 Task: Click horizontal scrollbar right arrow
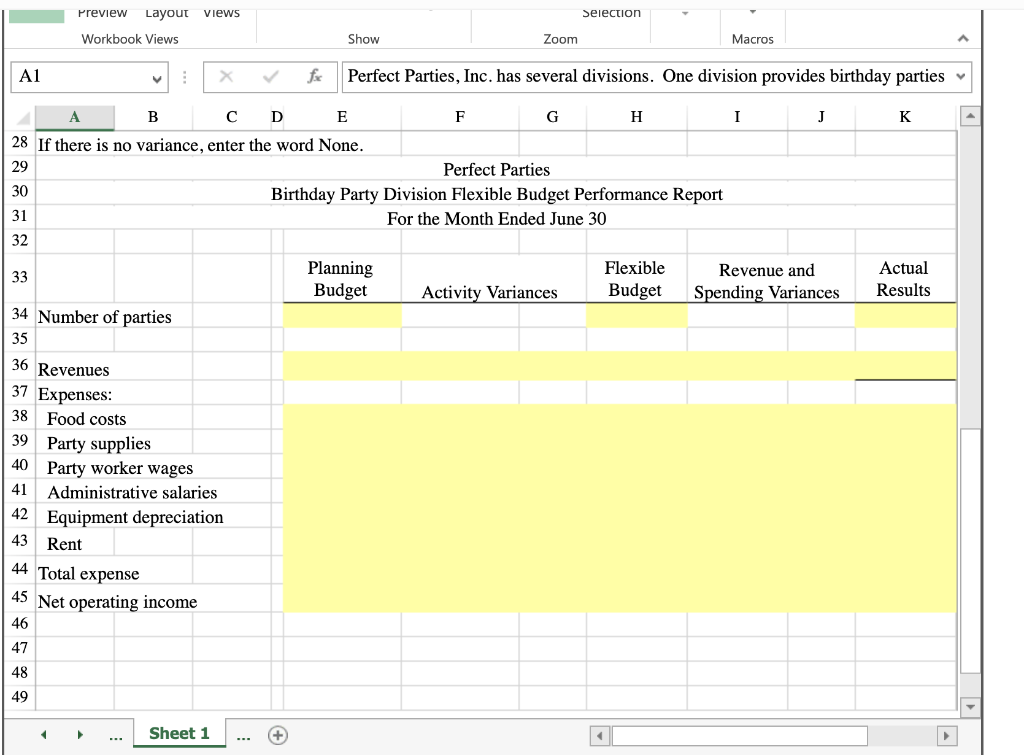pos(946,736)
